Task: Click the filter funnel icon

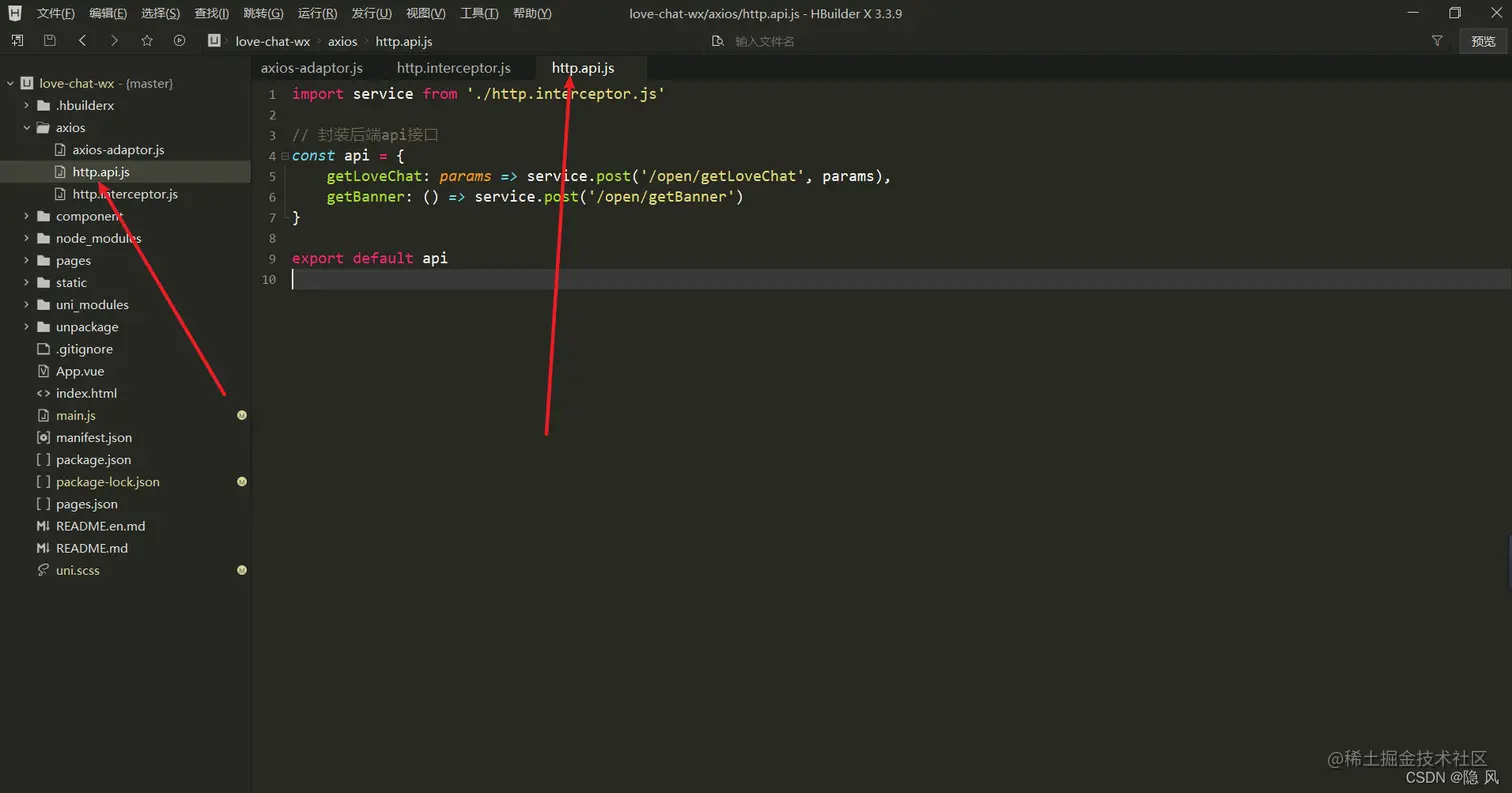Action: click(1437, 41)
